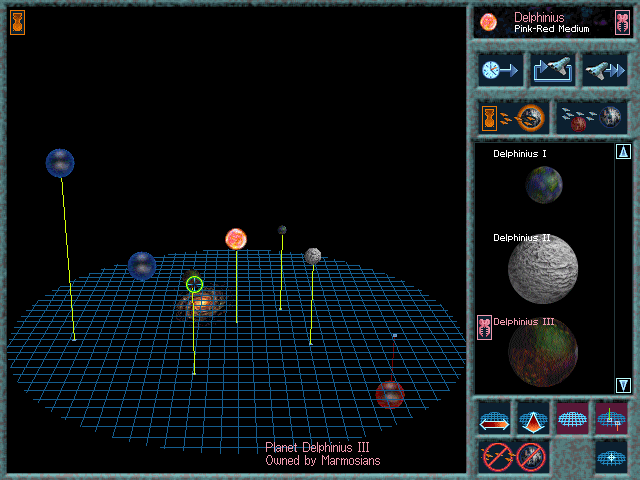Viewport: 640px width, 480px height.
Task: Click the pink Marmosian race emblem beside Delphinius title
Action: [x=622, y=22]
